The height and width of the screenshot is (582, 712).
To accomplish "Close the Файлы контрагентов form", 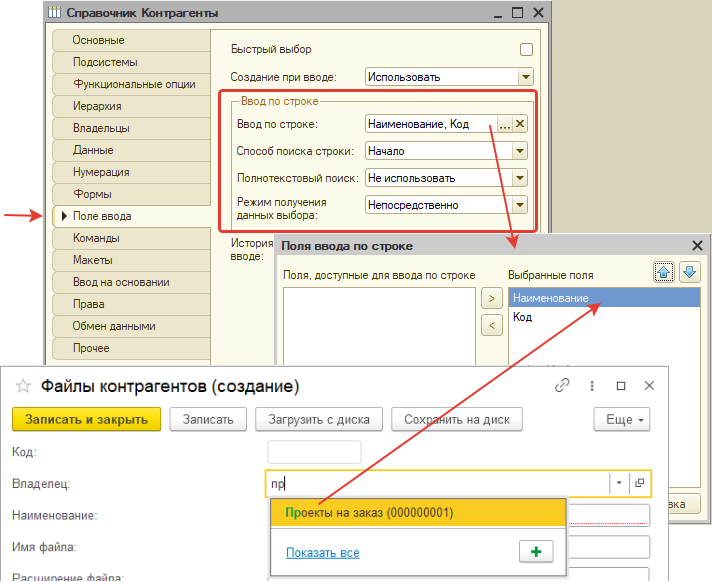I will [x=649, y=386].
